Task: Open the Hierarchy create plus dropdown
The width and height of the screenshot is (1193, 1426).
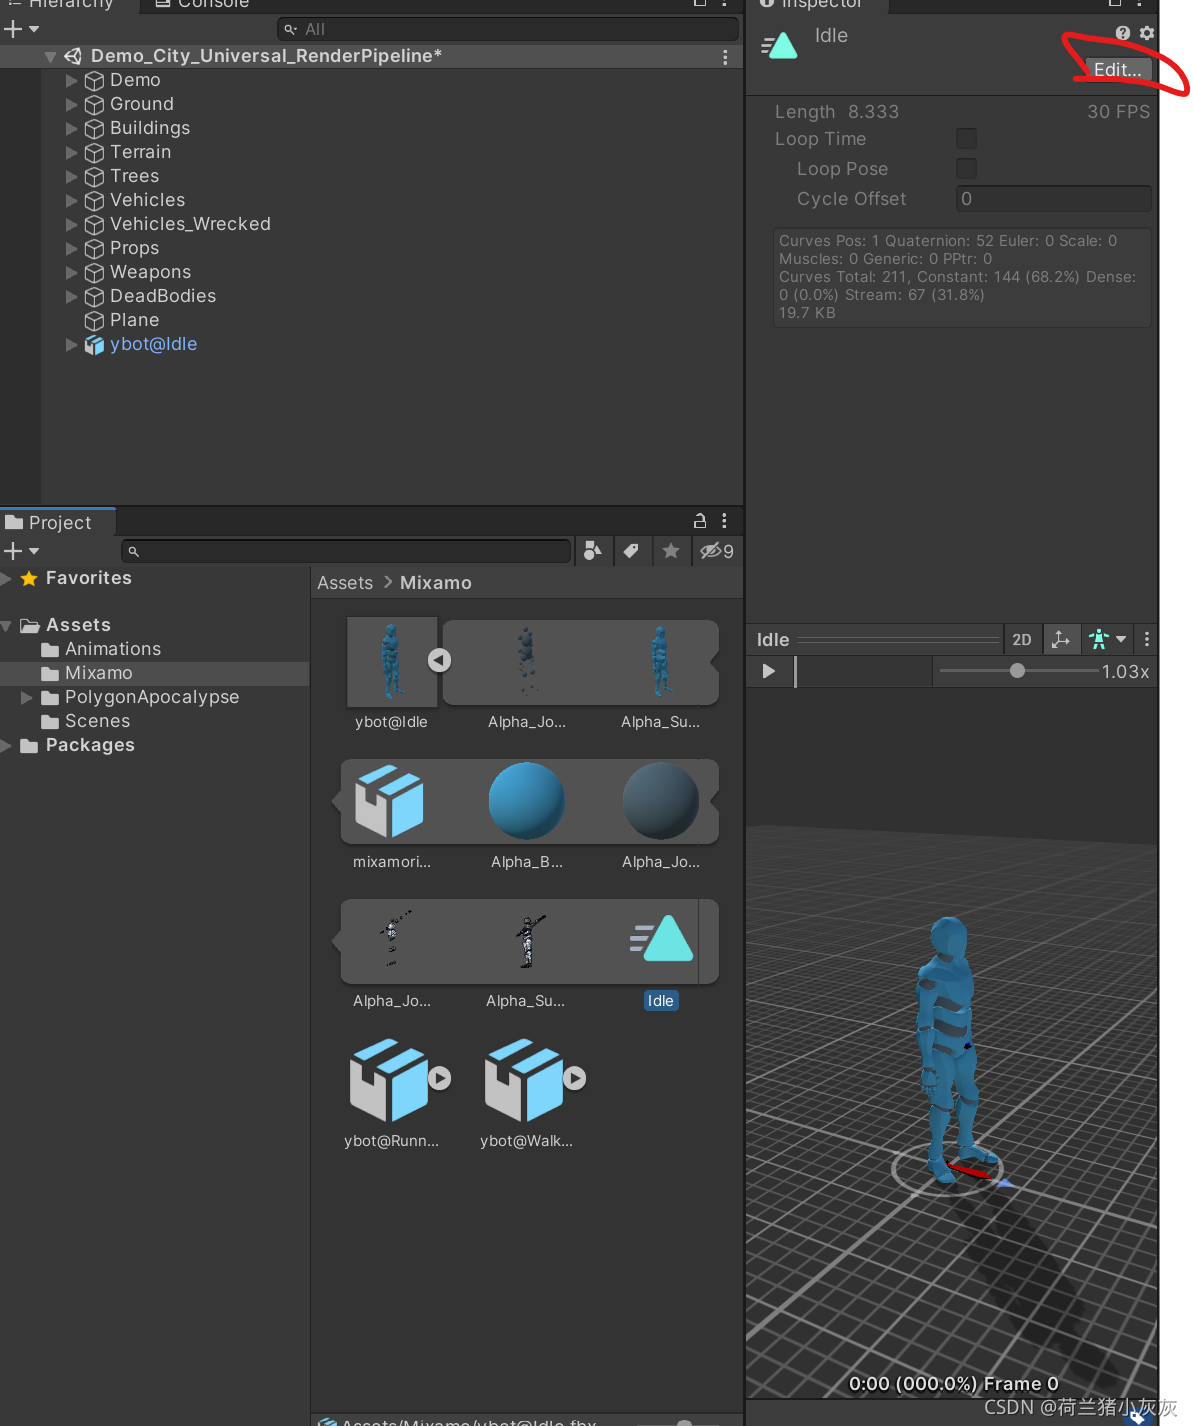Action: coord(21,29)
